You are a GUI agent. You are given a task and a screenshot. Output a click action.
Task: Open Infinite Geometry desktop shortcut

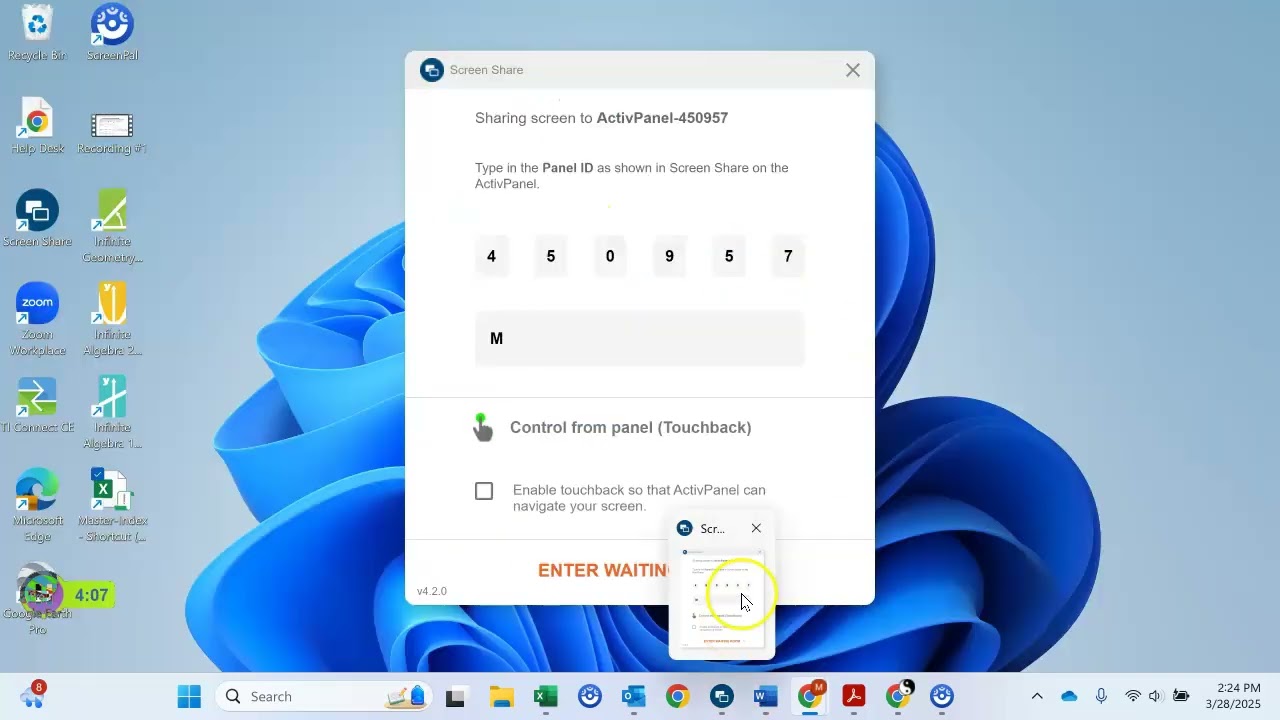point(112,227)
